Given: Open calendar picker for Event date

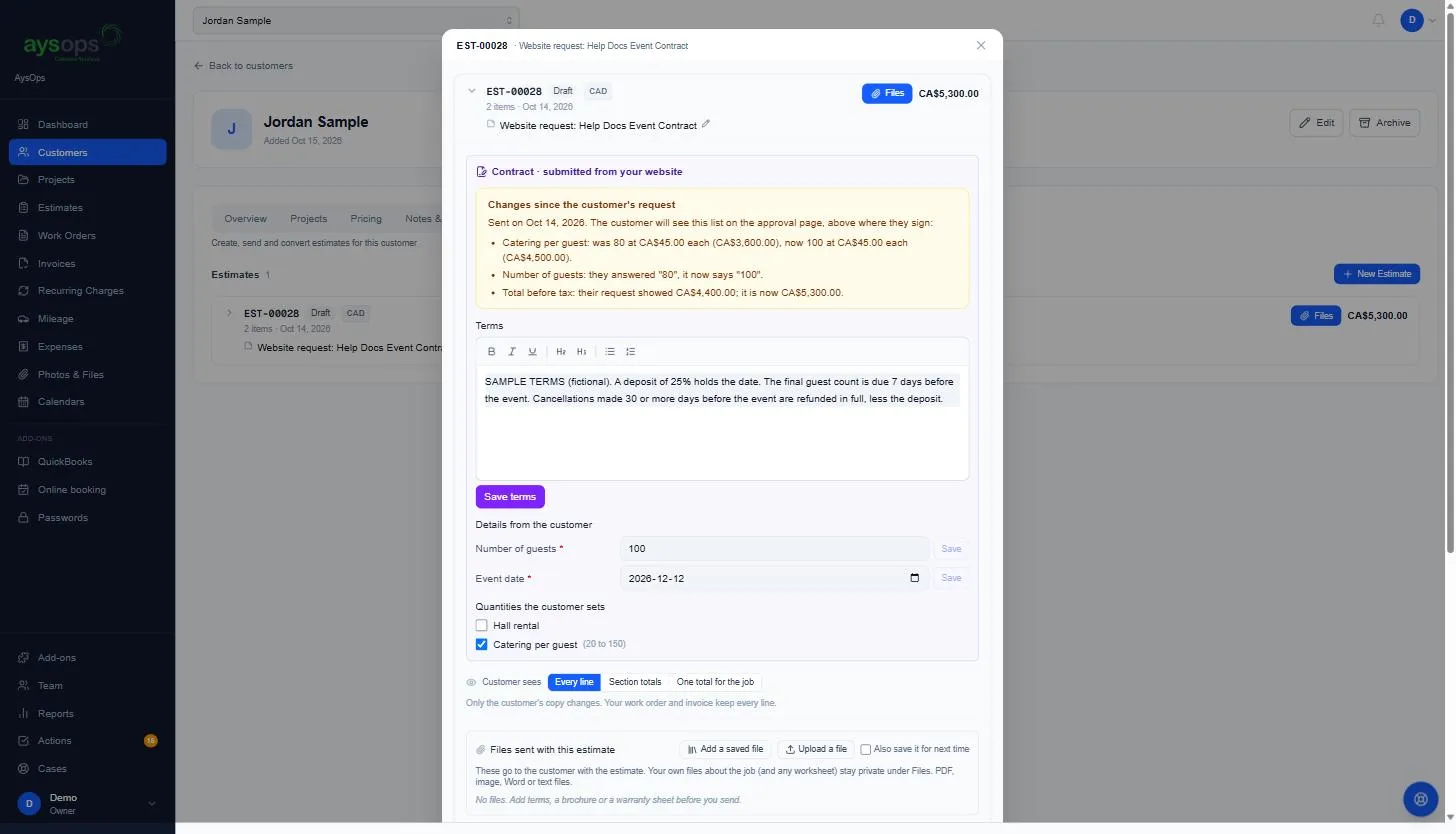Looking at the screenshot, I should [914, 578].
